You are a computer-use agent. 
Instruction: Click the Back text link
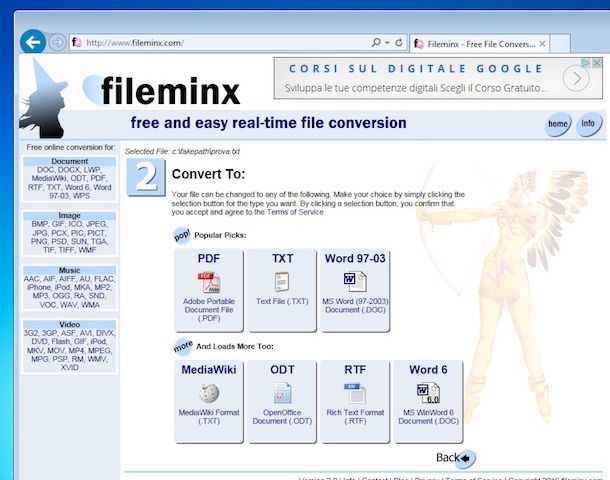coord(447,457)
